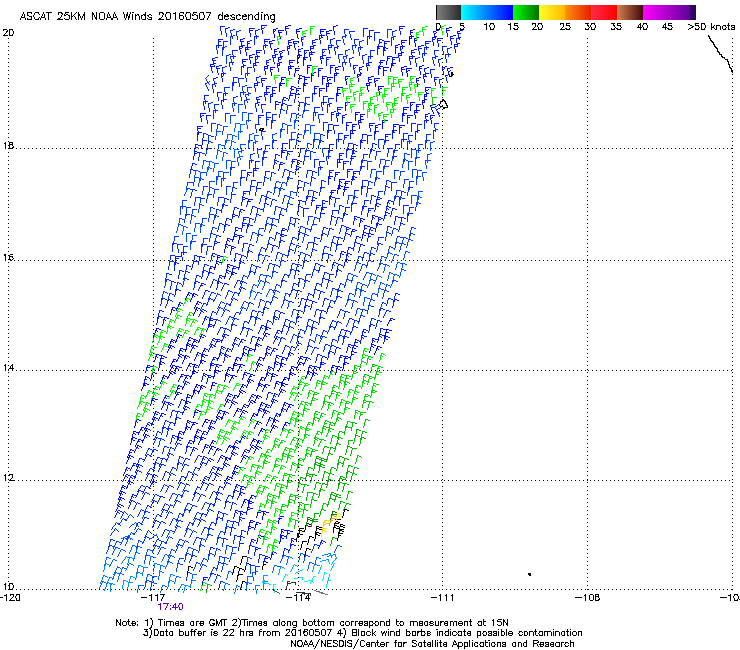
Task: Click the cyan 5-10 knots legend segment
Action: coord(473,12)
